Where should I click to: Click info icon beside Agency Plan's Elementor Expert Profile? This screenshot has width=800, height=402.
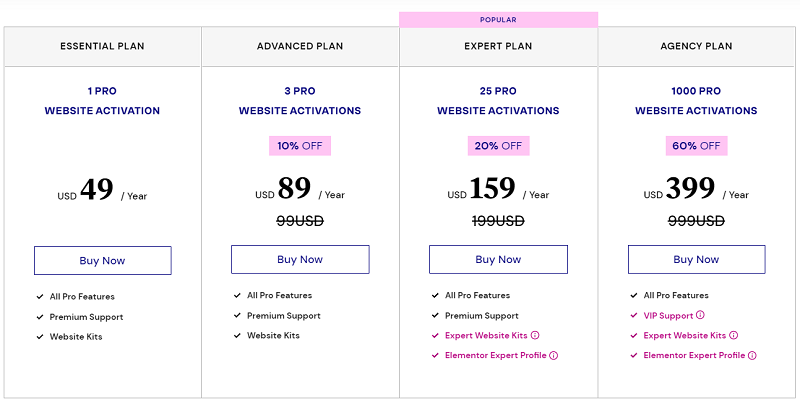pos(752,356)
